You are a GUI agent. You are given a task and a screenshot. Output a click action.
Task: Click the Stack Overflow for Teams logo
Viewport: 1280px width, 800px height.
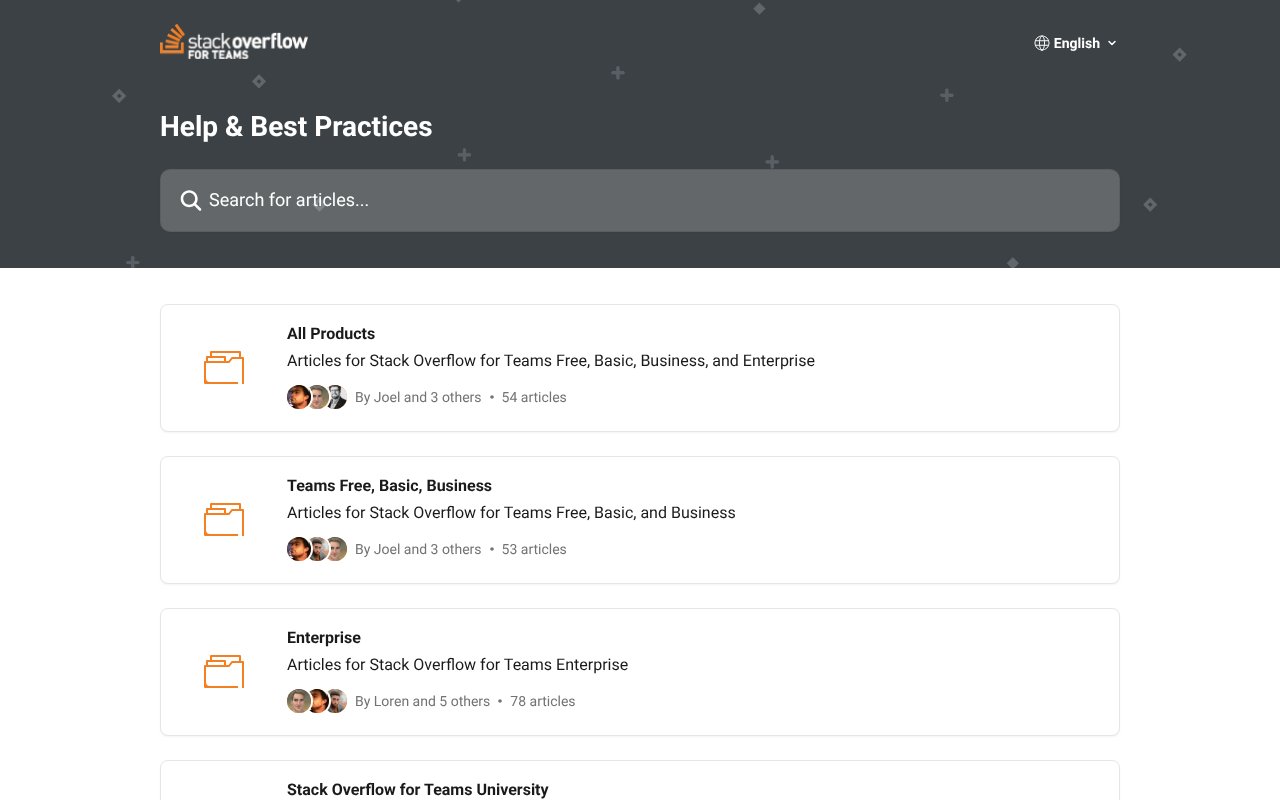pyautogui.click(x=234, y=42)
